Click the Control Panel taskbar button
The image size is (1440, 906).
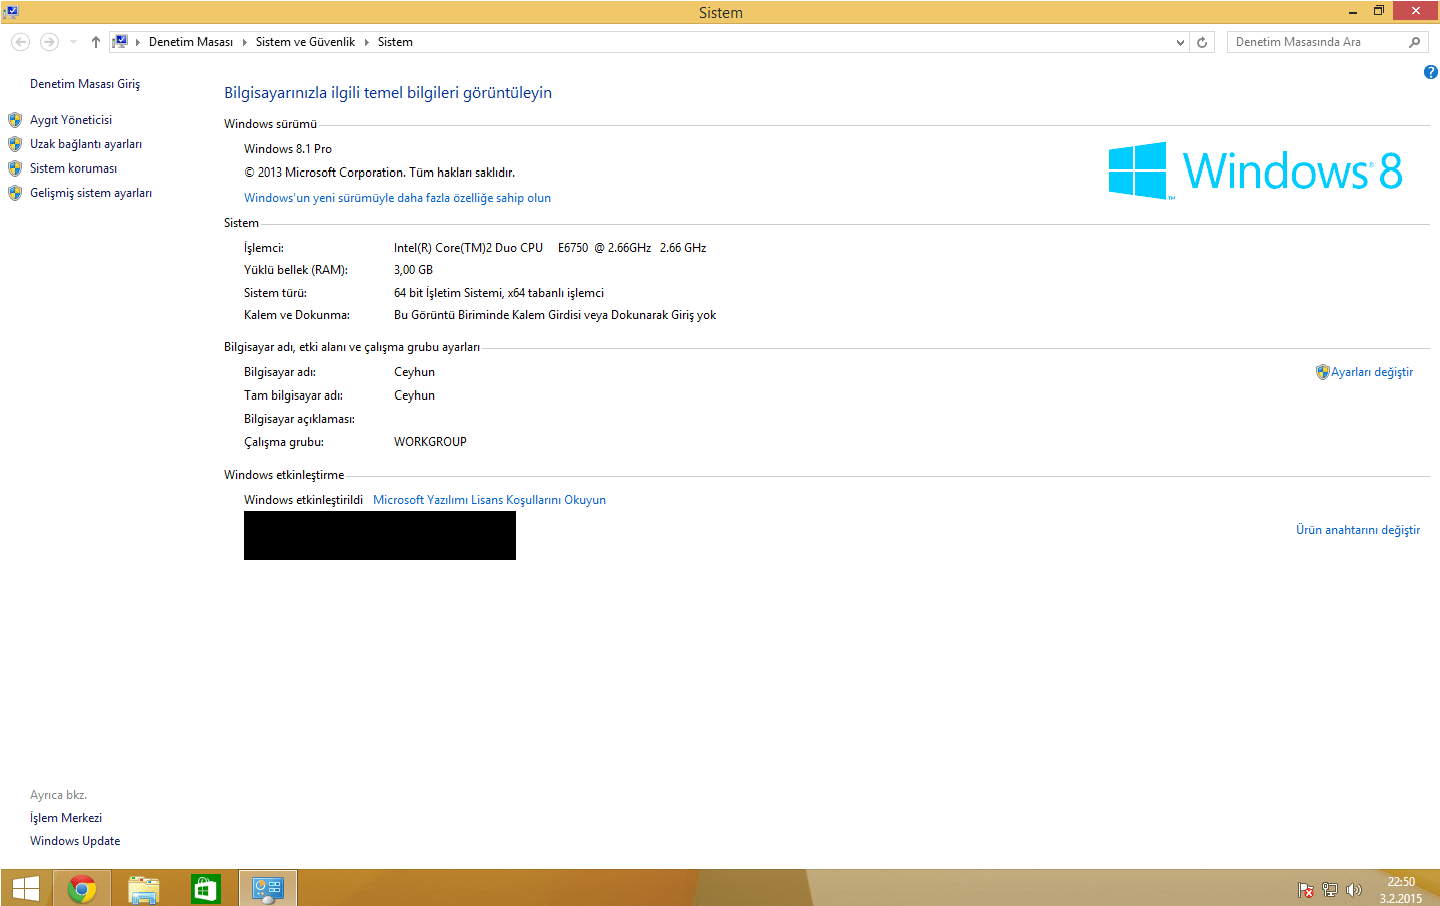268,889
